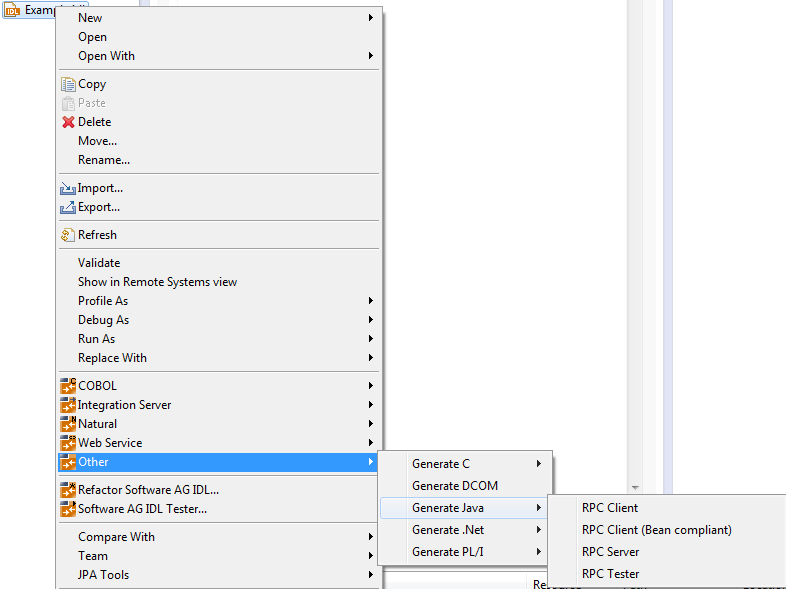Click the Copy icon in context menu
This screenshot has height=589, width=786.
[68, 84]
